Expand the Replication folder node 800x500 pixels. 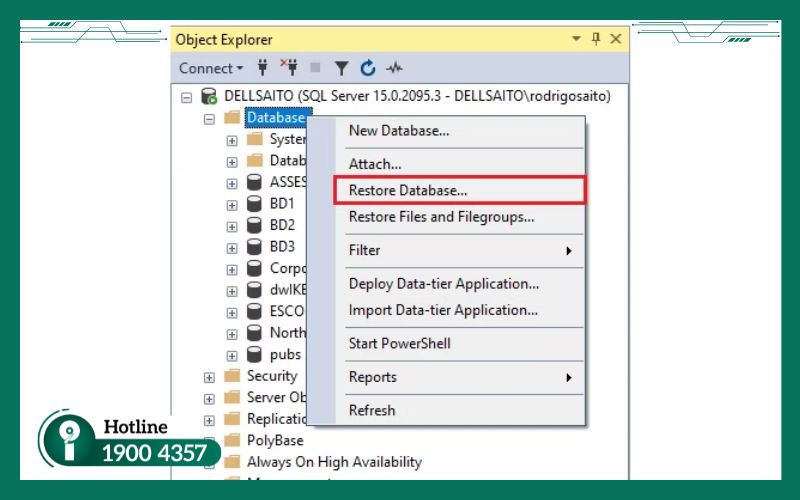[x=209, y=420]
